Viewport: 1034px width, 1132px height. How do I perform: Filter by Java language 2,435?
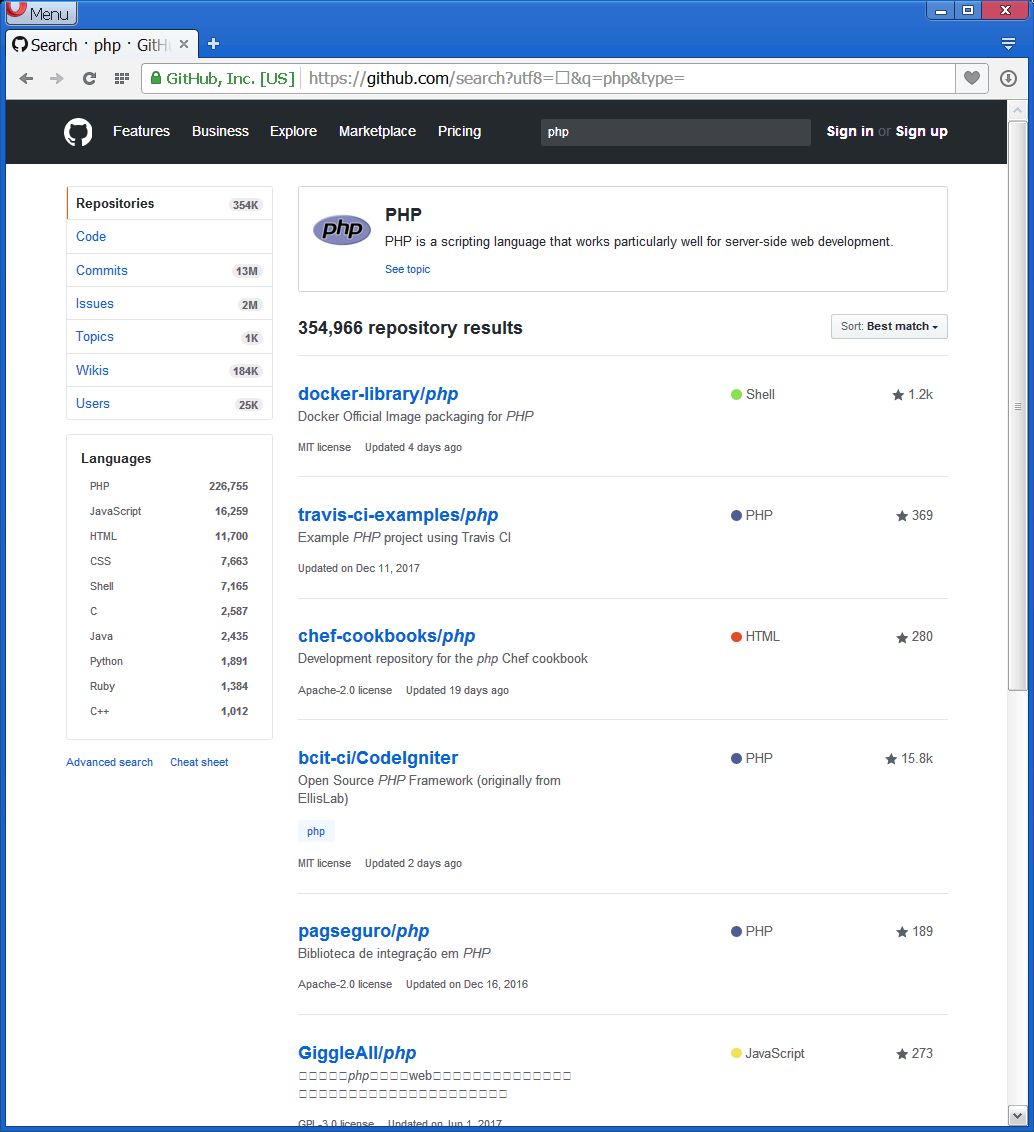169,637
